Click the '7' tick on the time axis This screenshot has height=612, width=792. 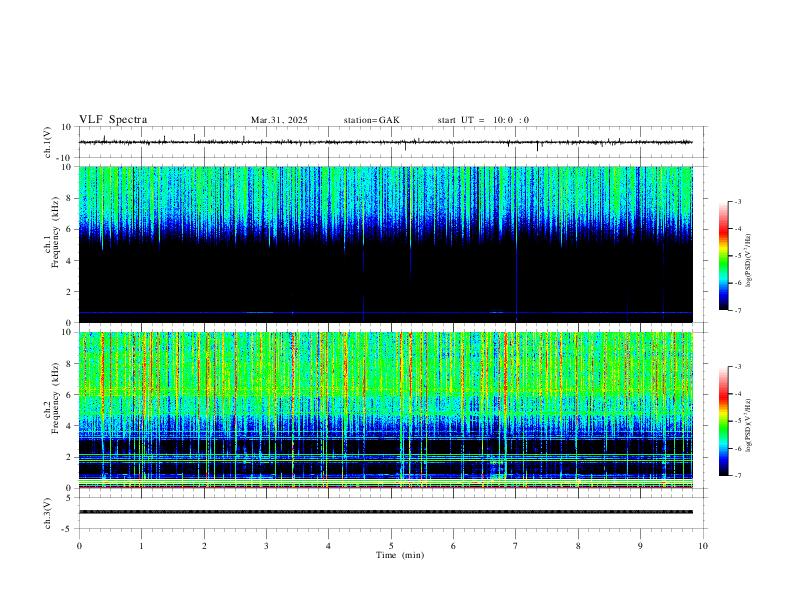coord(516,546)
